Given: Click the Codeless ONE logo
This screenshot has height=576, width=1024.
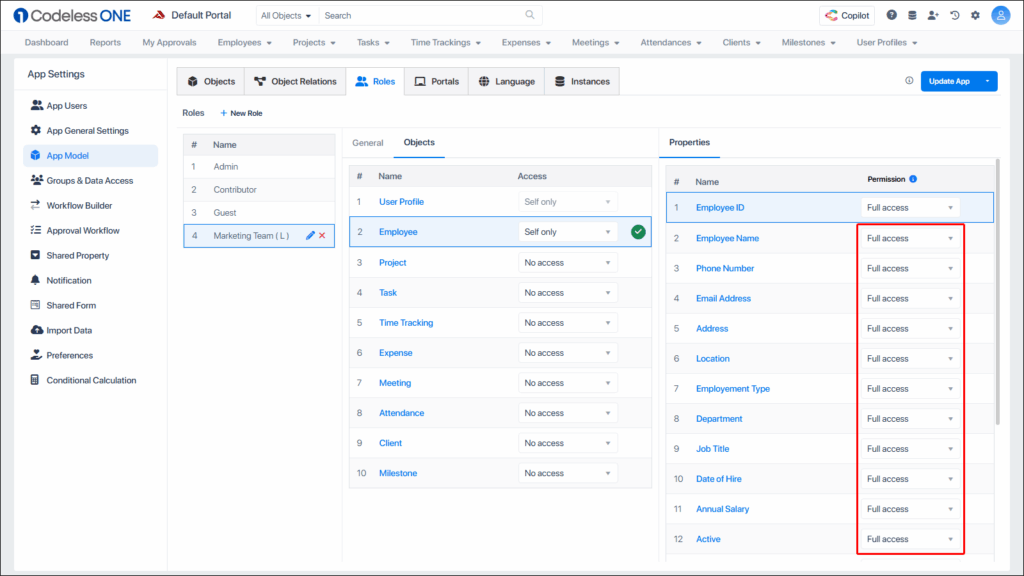Looking at the screenshot, I should pyautogui.click(x=72, y=15).
